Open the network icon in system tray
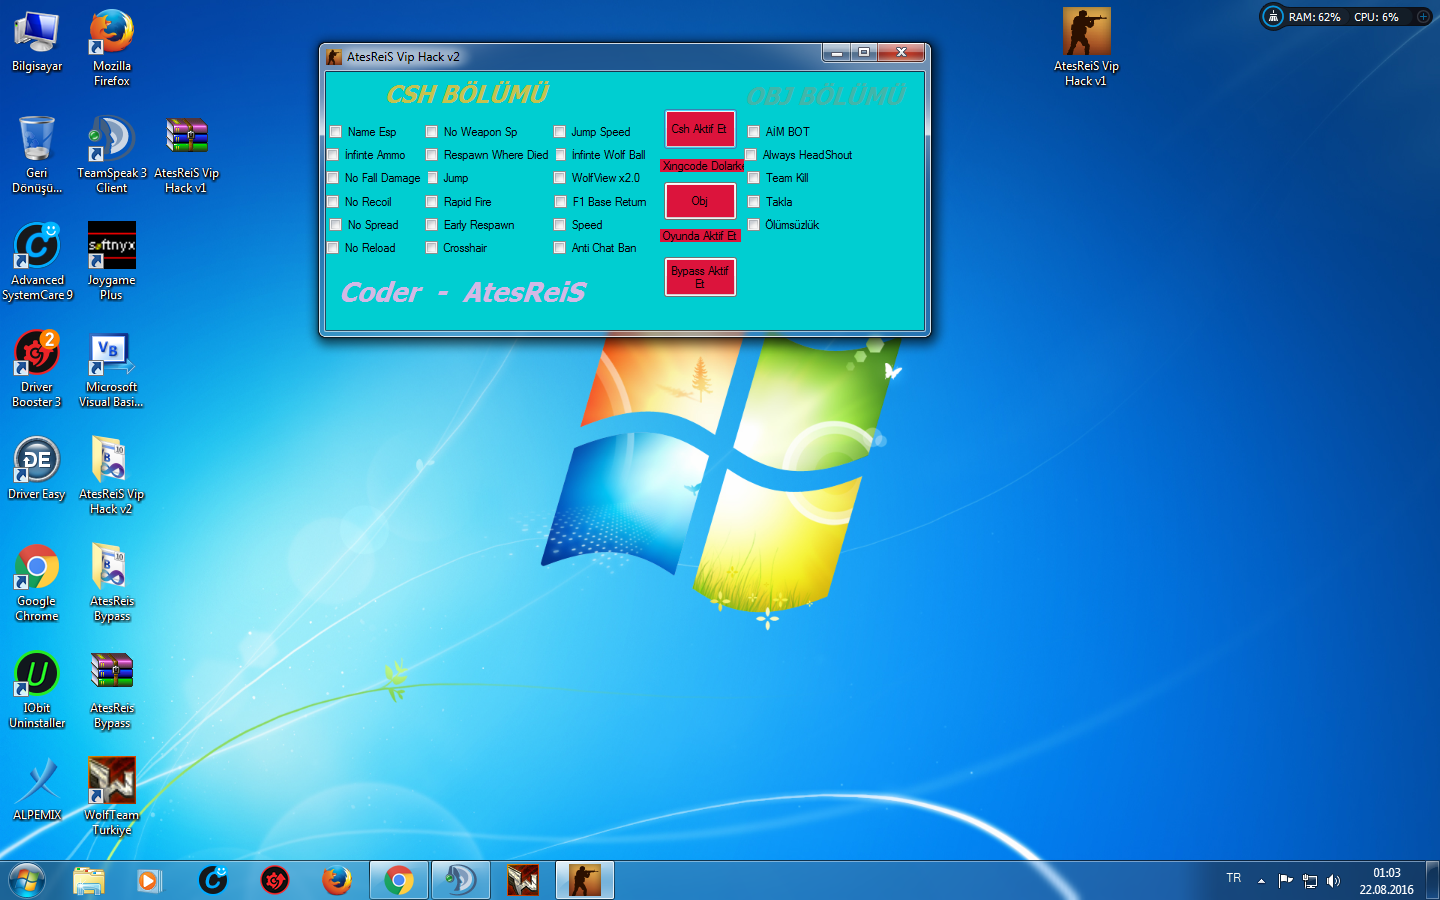Image resolution: width=1440 pixels, height=900 pixels. click(1309, 881)
